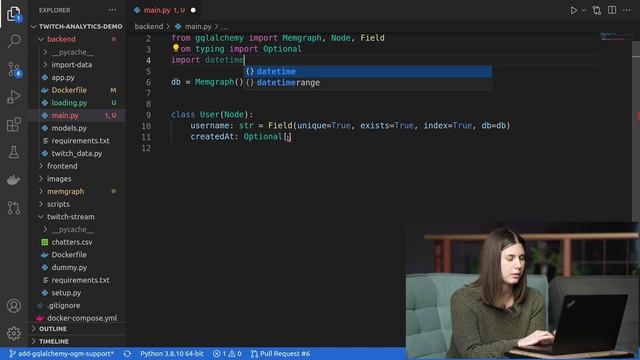Close main.py tab via unsaved dot
Viewport: 640px width, 360px height.
[x=193, y=10]
